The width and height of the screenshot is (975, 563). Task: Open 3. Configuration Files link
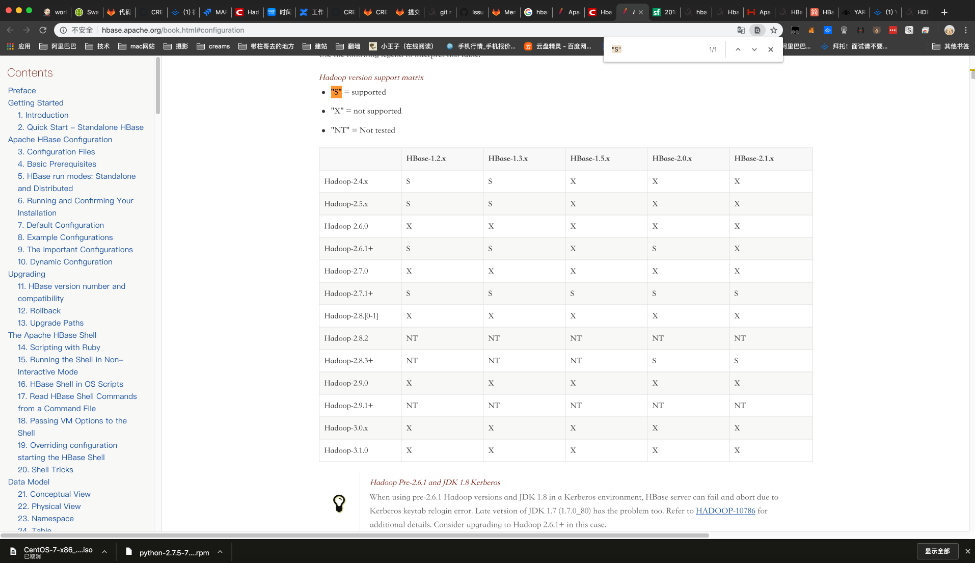click(x=56, y=152)
